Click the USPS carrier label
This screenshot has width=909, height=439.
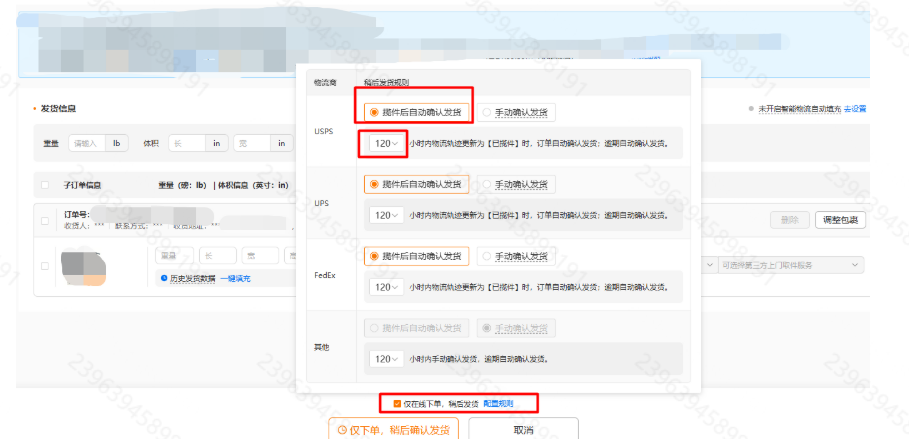click(x=323, y=132)
